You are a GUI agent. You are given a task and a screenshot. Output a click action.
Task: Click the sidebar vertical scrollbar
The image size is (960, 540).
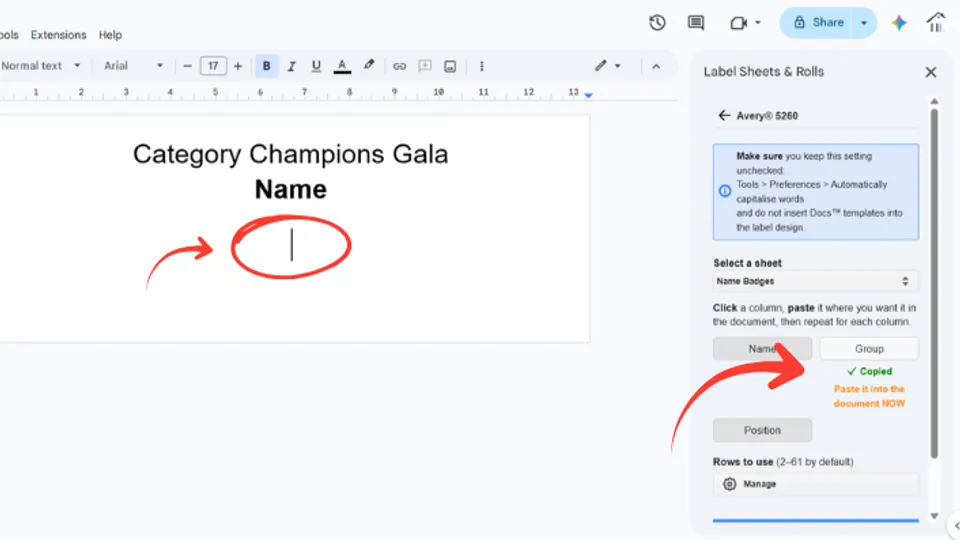coord(934,283)
